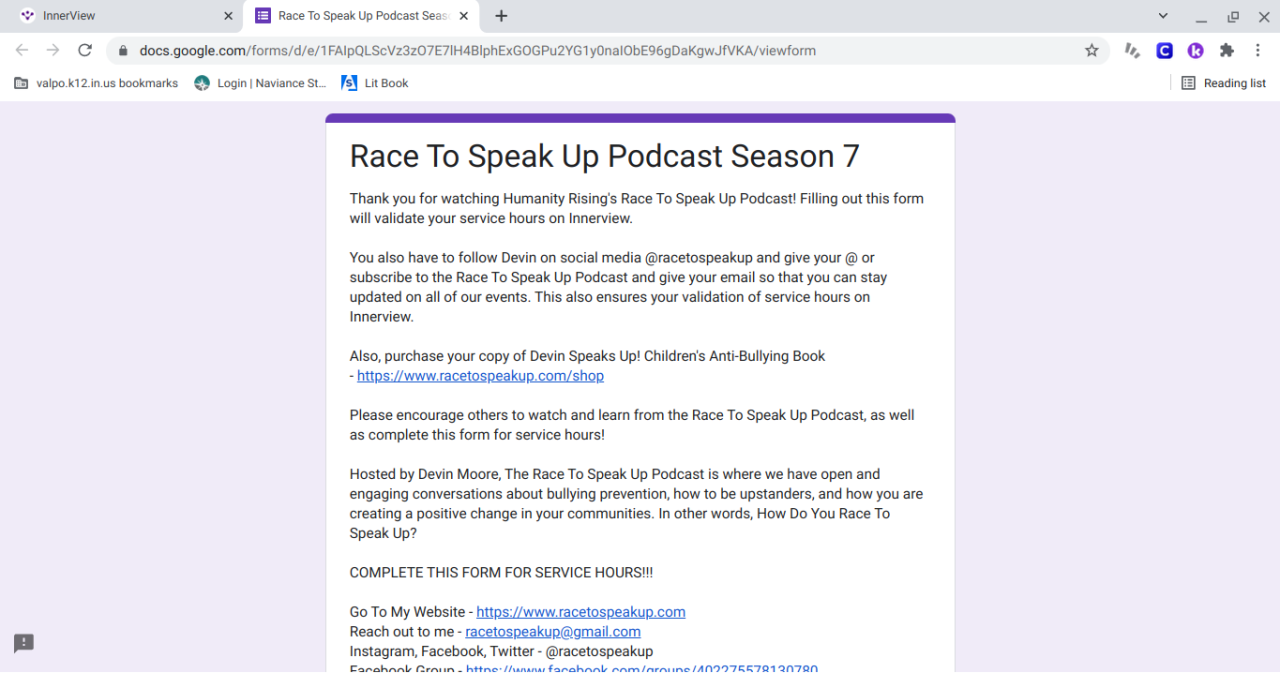Viewport: 1280px width, 673px height.
Task: Go back to previous page
Action: pos(22,50)
